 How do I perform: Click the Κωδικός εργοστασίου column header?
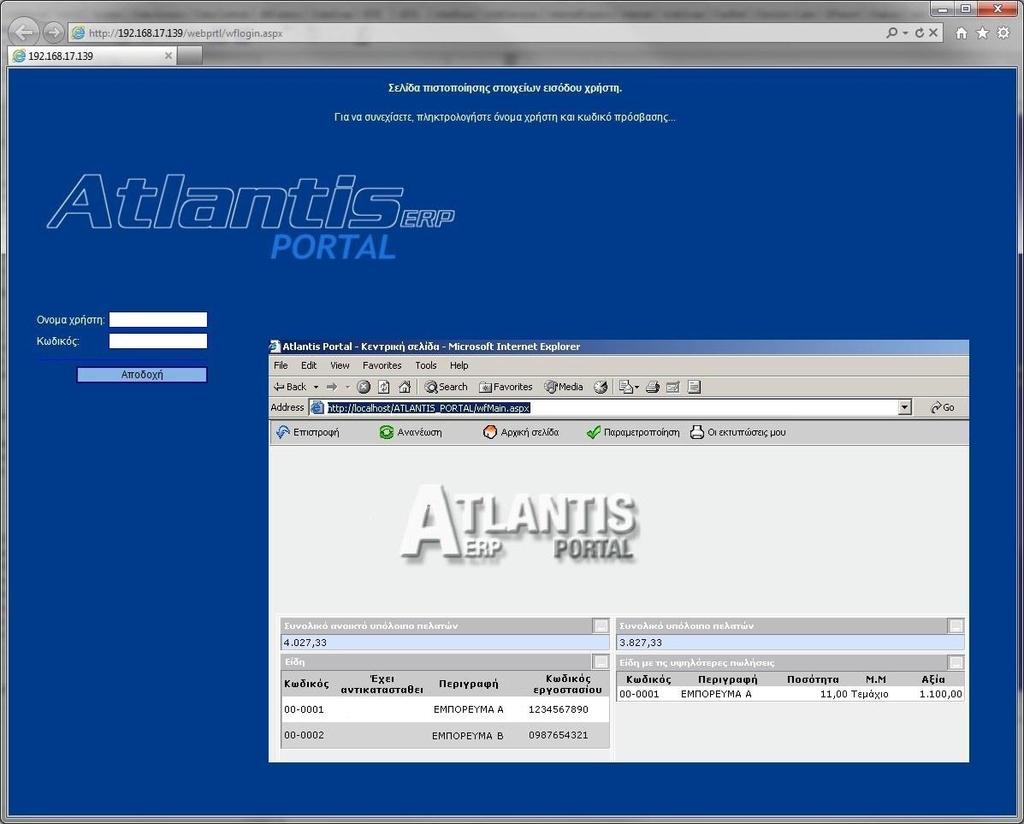pos(567,684)
